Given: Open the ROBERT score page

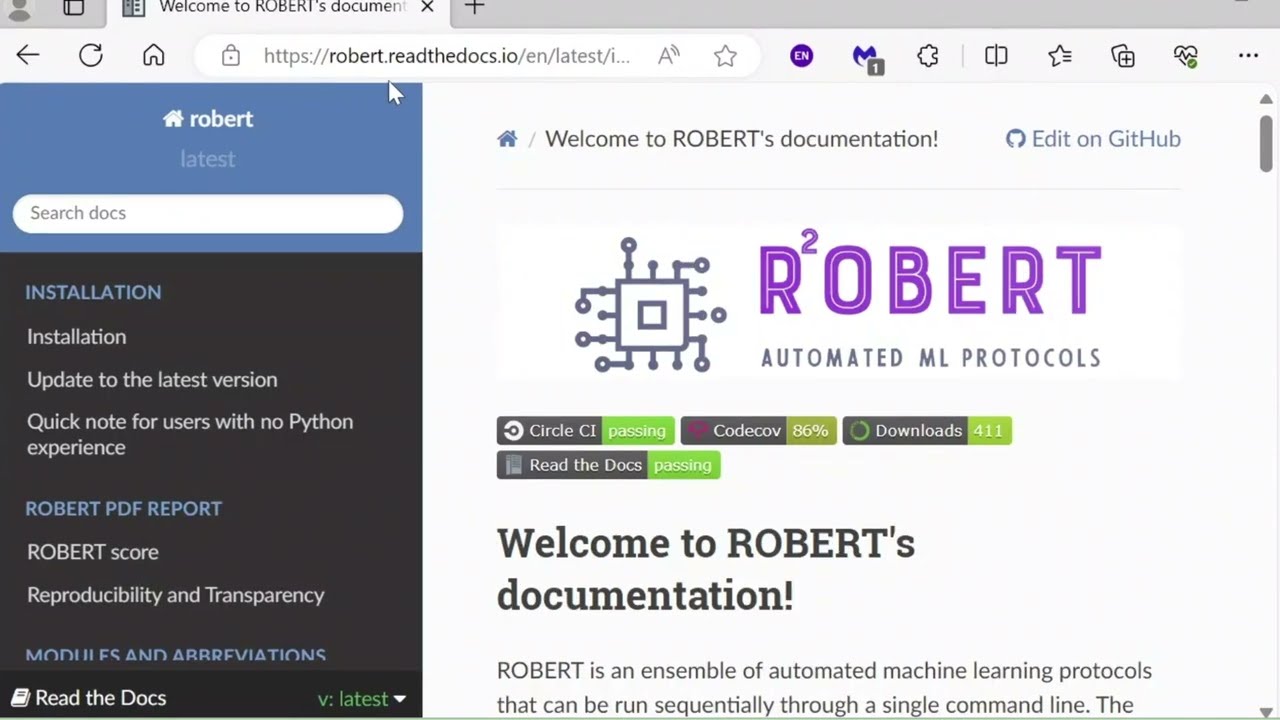Looking at the screenshot, I should point(93,552).
